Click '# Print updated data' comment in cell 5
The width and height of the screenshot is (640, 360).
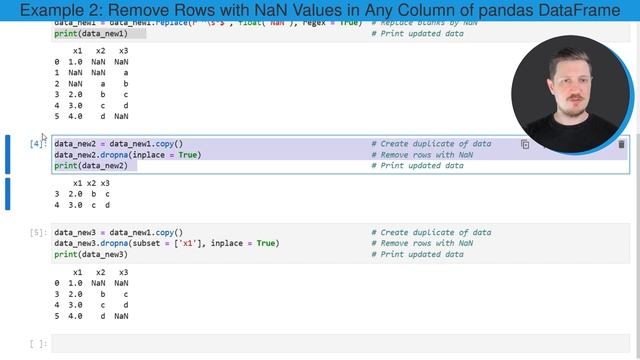(x=418, y=254)
